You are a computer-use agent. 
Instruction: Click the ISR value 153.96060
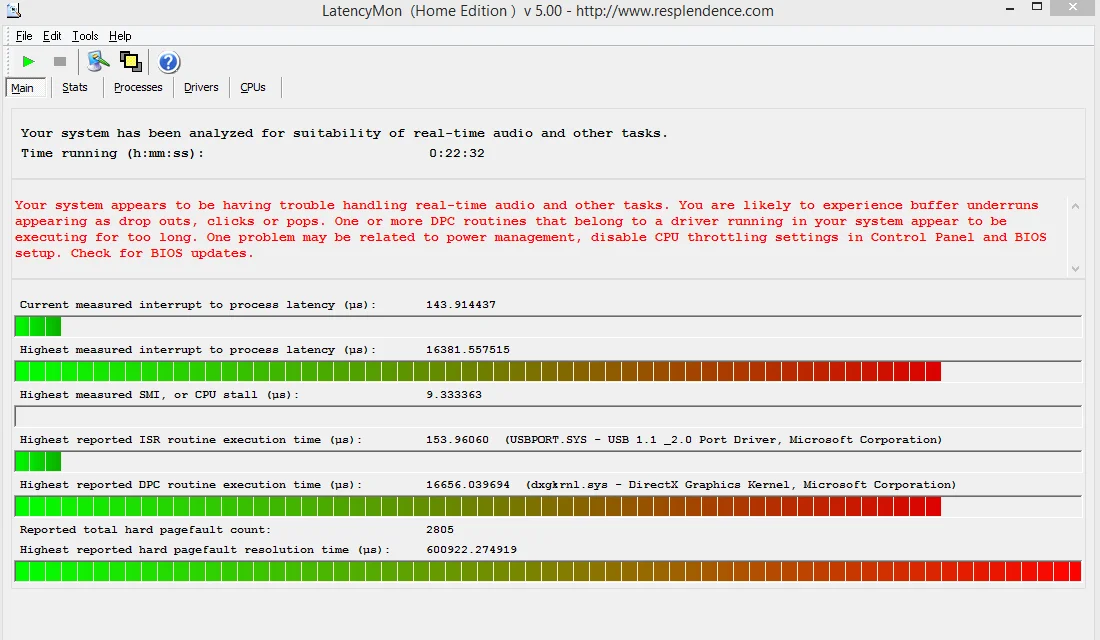coord(457,439)
